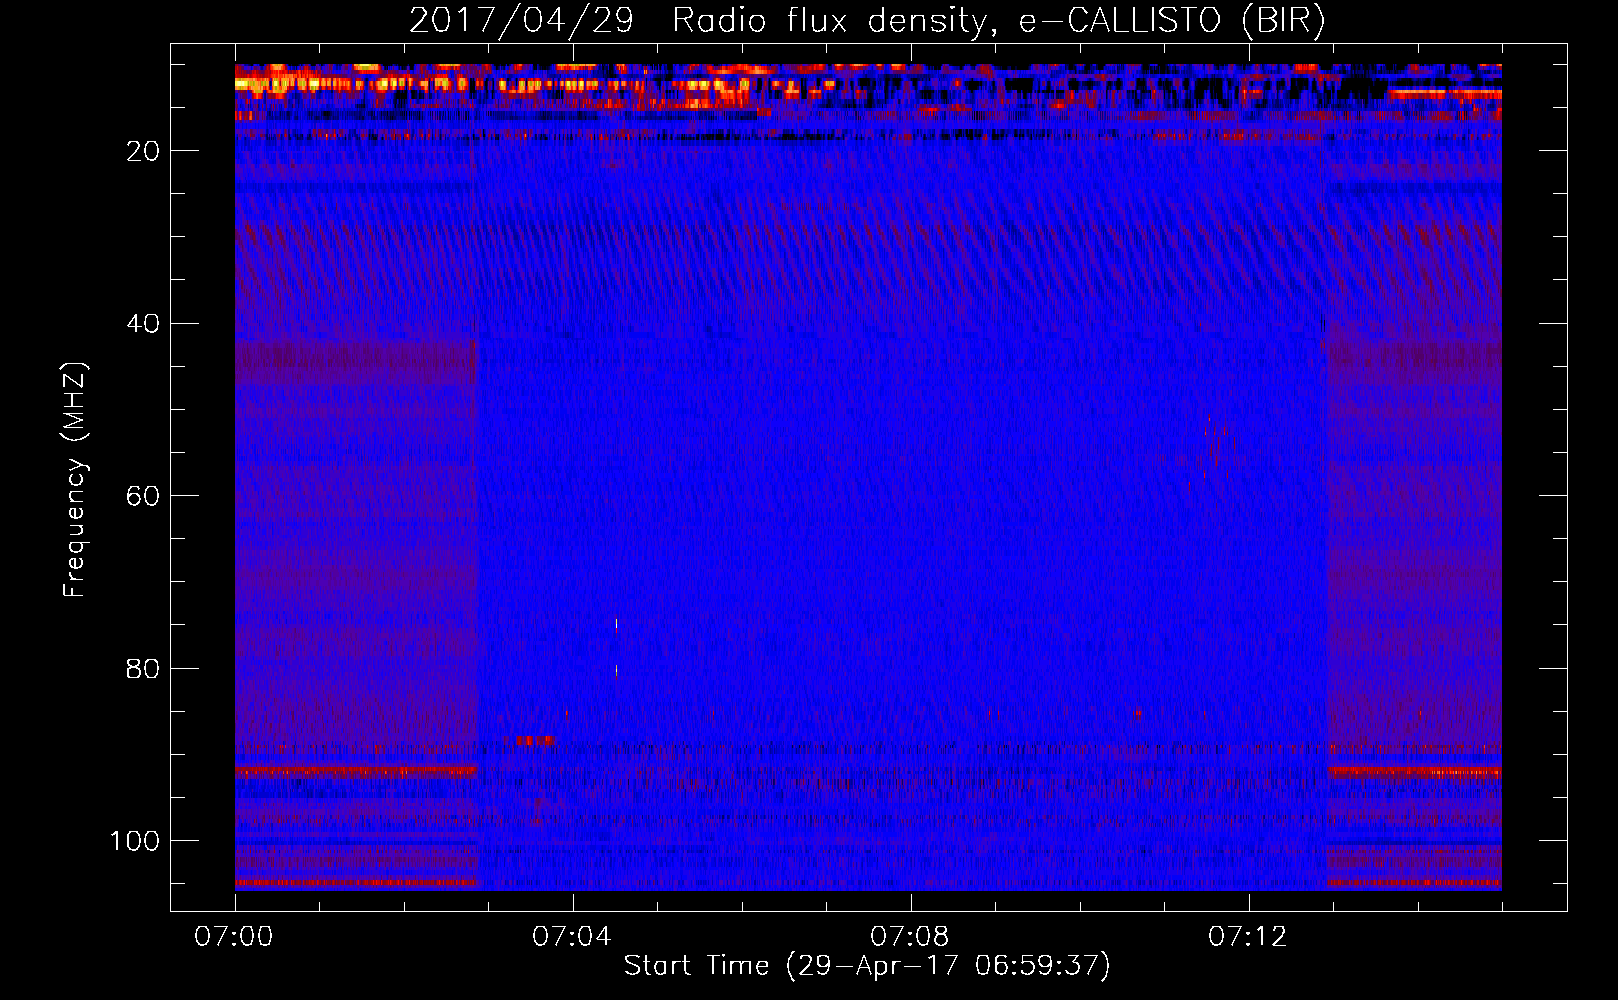This screenshot has height=1000, width=1618.
Task: Click the bright spike near 75 MHz at 07:04:30
Action: point(616,626)
